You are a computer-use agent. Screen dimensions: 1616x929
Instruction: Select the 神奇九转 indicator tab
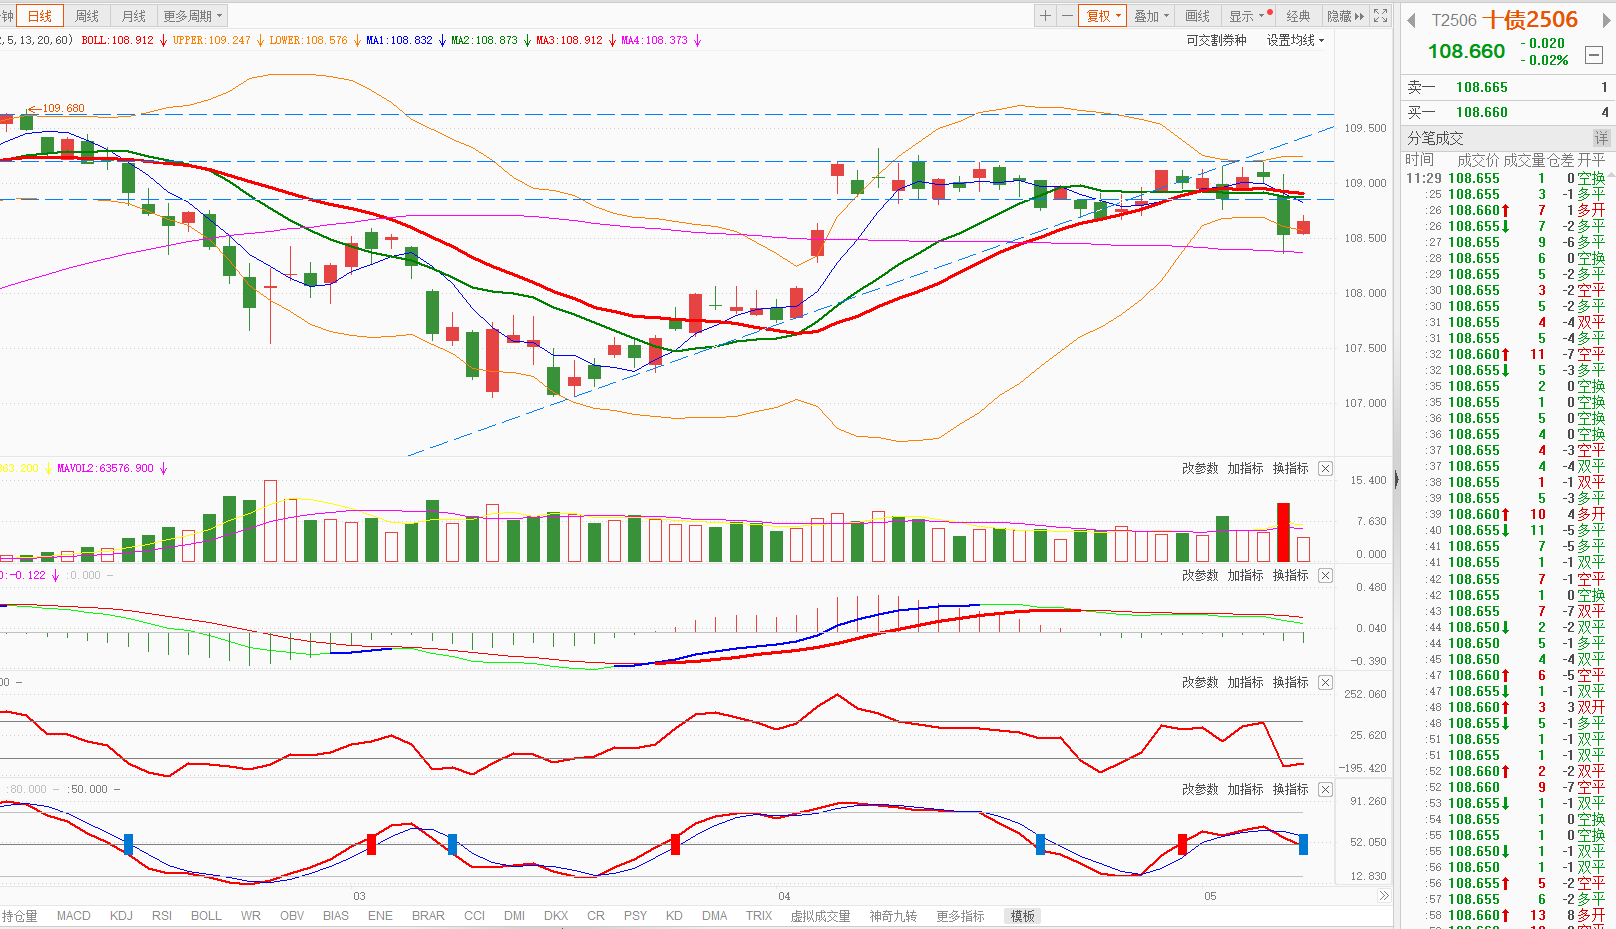pos(893,916)
